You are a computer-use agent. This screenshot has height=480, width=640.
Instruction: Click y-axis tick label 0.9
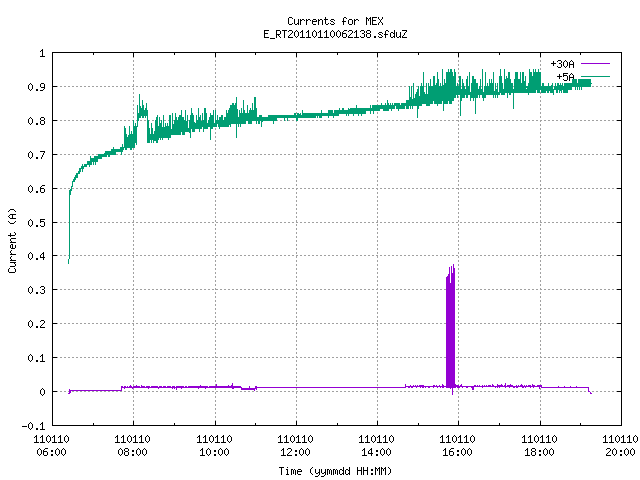36,87
